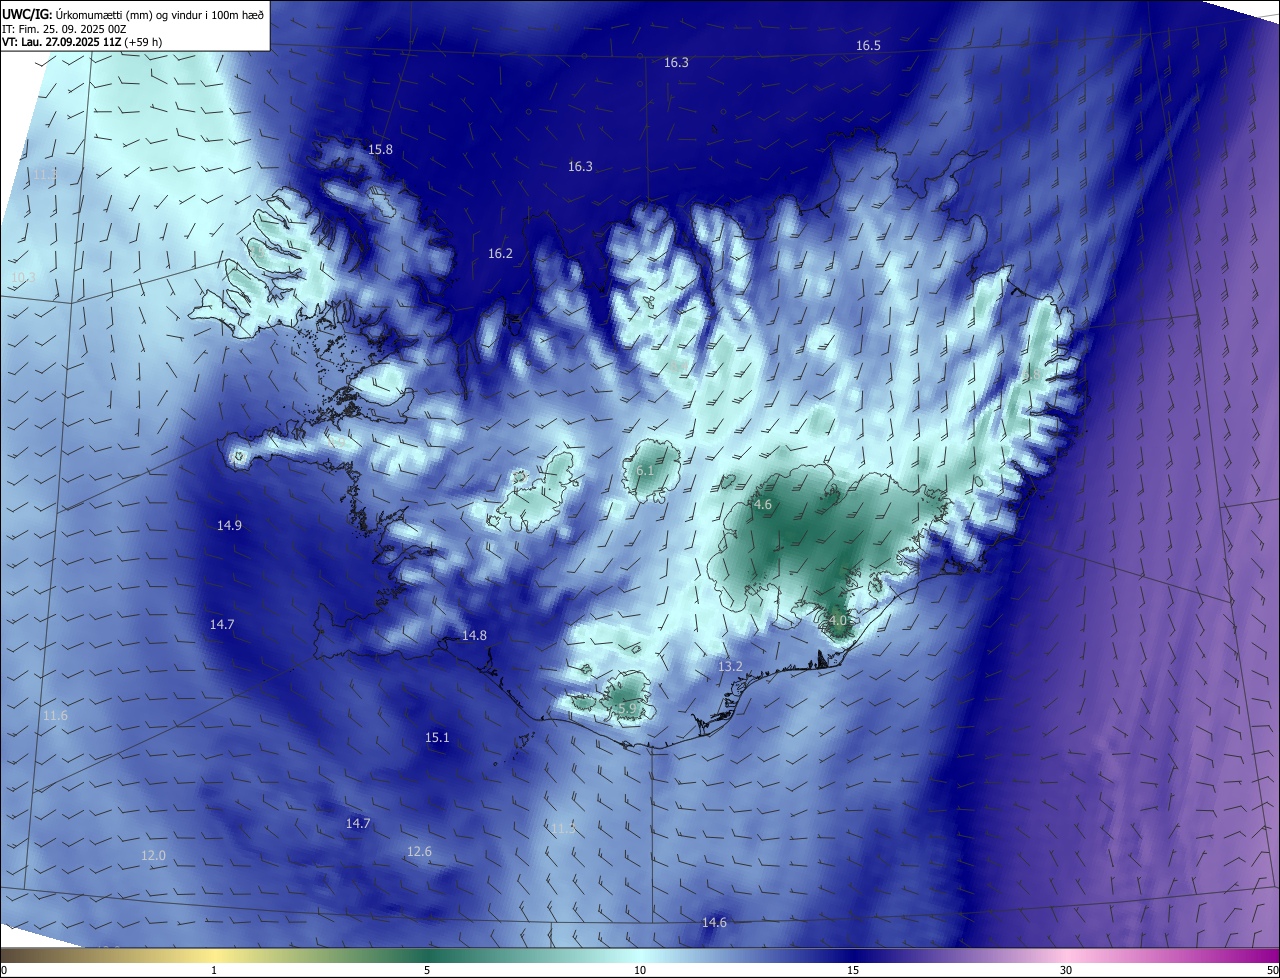
Task: Click the 12.6 value label
Action: (419, 852)
